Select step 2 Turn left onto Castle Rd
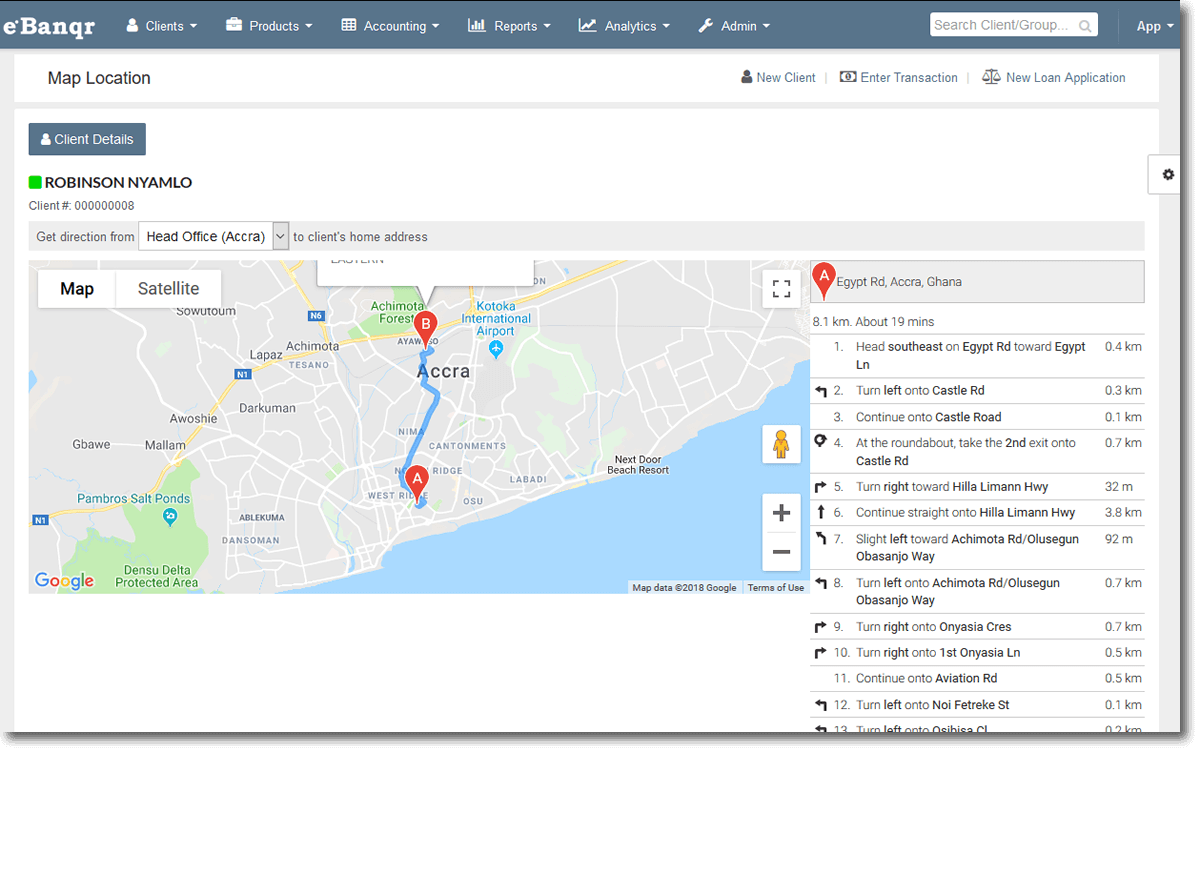Screen dimensions: 1200x890 (x=977, y=391)
